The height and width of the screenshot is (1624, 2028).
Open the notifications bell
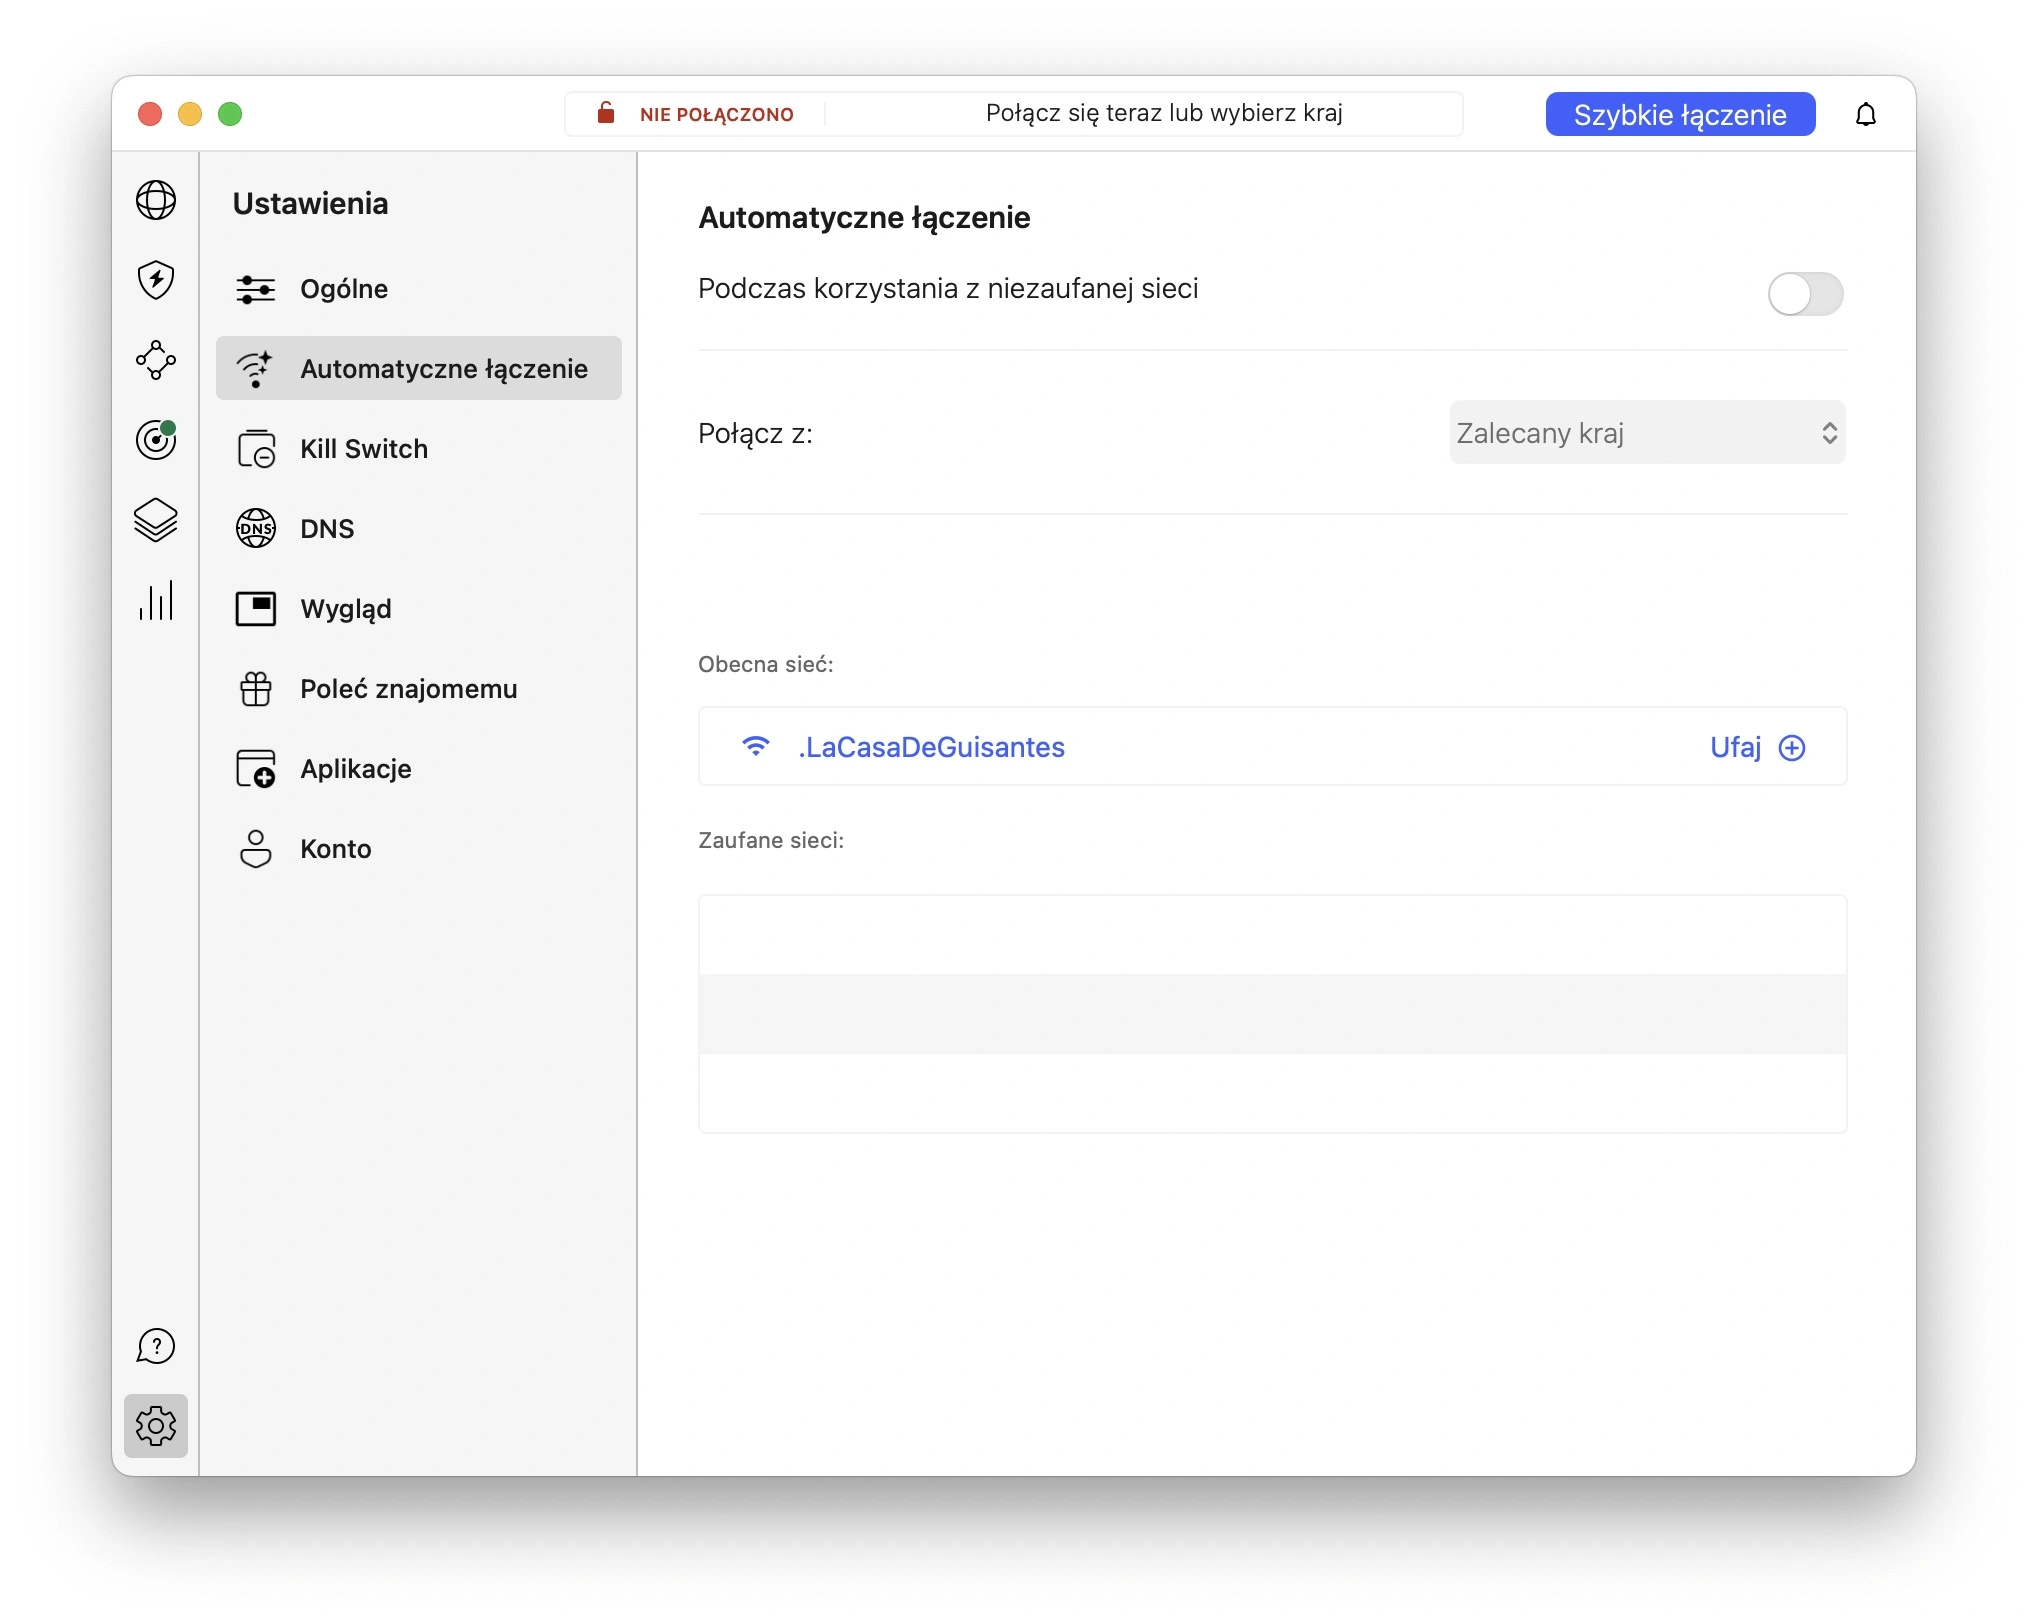1866,115
